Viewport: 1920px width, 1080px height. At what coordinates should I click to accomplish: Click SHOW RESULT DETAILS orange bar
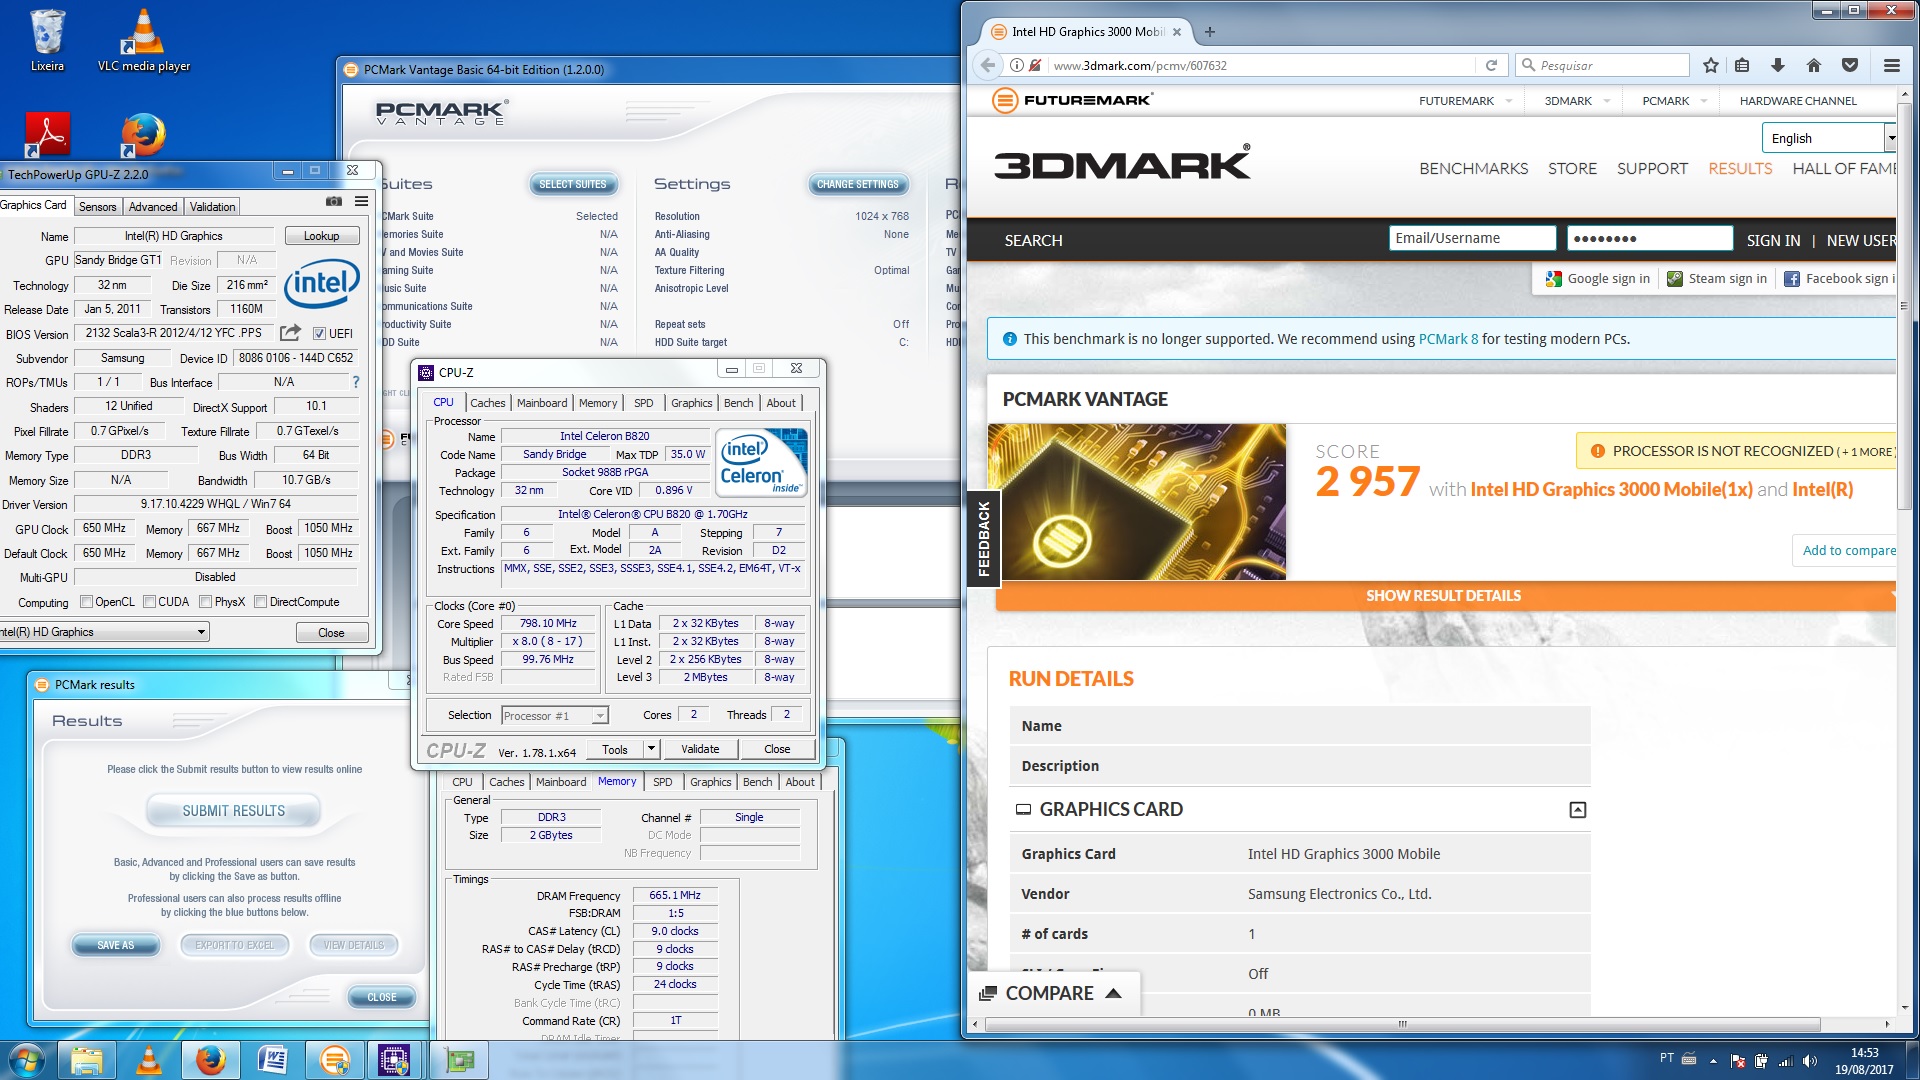tap(1444, 596)
